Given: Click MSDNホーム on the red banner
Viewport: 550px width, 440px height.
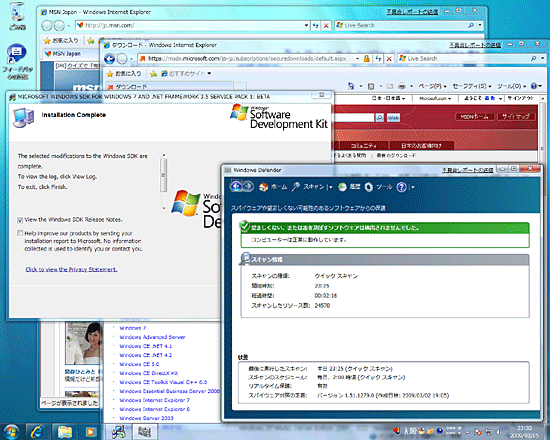Looking at the screenshot, I should click(474, 116).
